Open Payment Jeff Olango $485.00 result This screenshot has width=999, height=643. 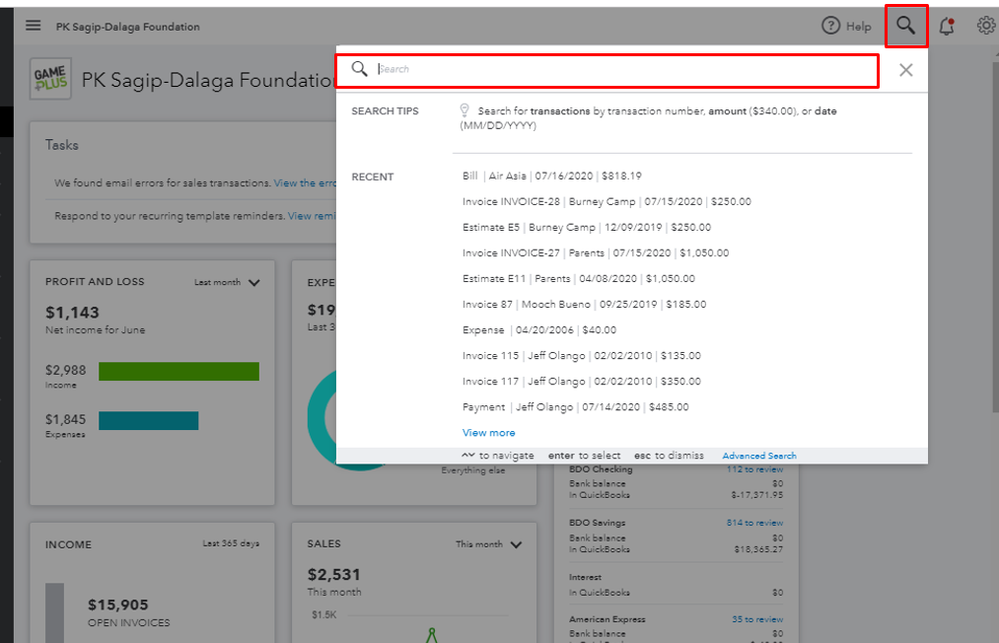575,407
